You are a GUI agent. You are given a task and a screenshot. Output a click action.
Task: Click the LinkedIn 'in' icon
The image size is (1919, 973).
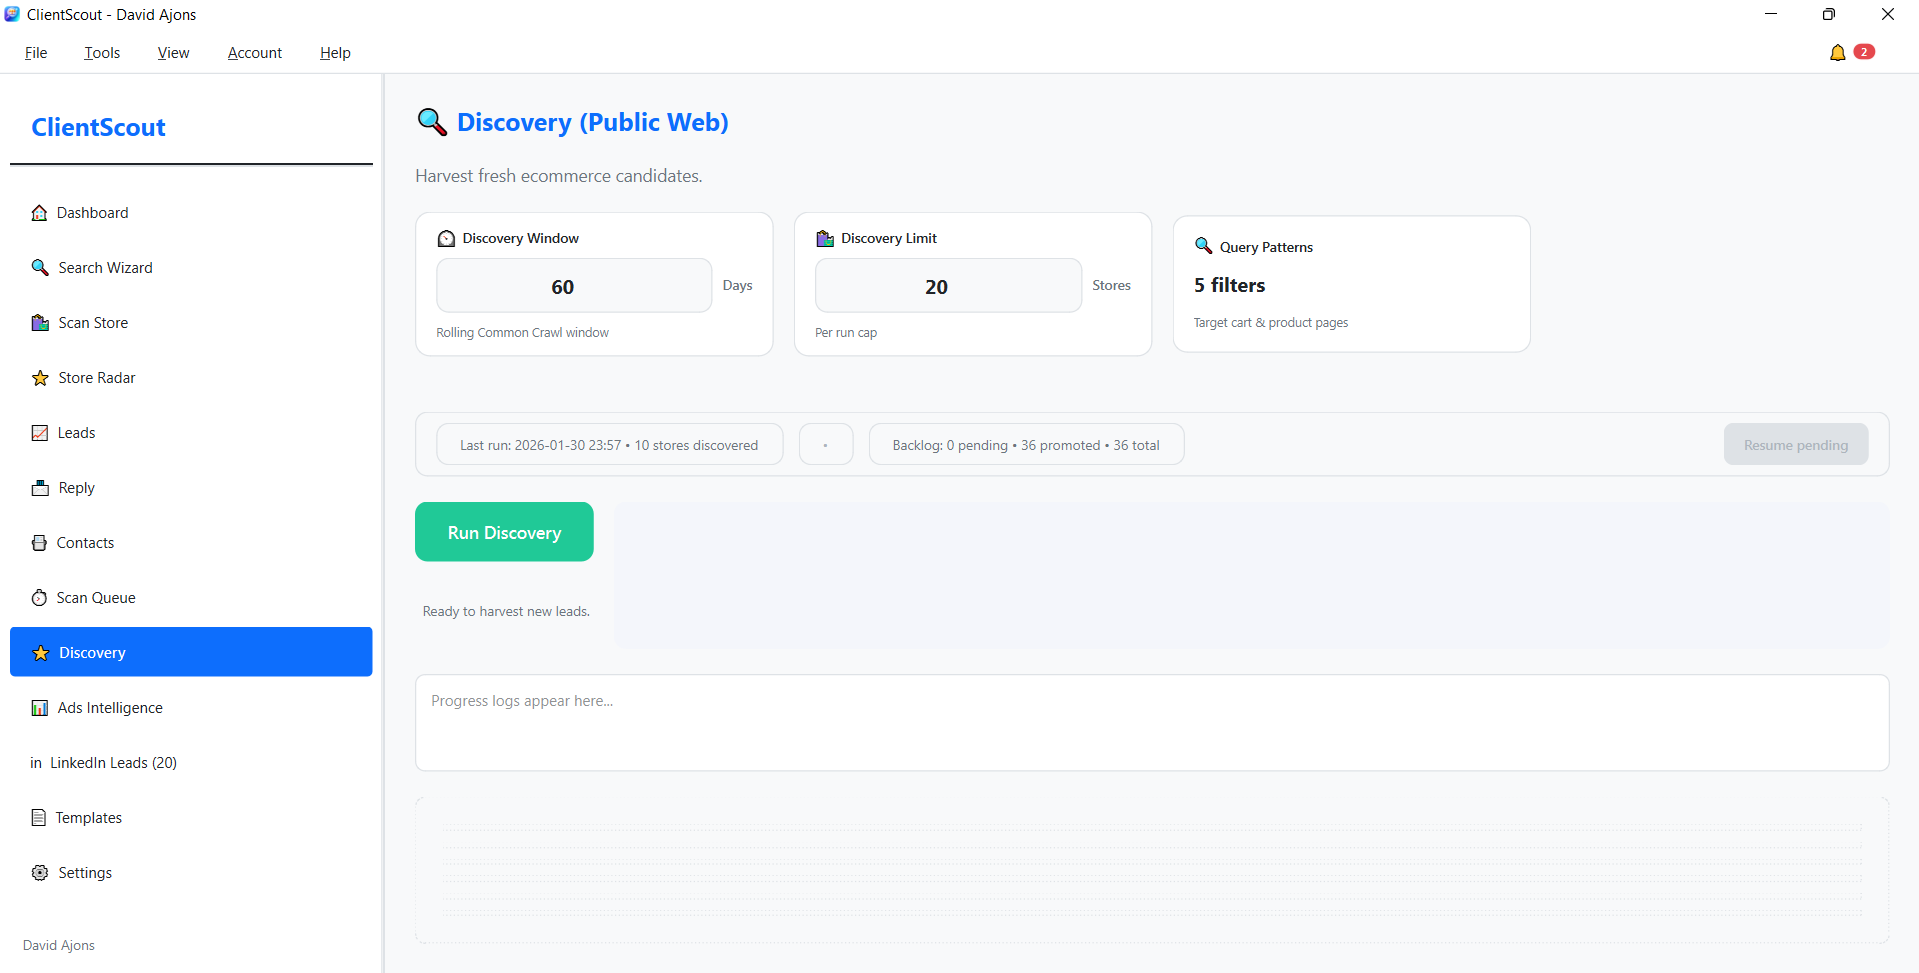(x=36, y=763)
